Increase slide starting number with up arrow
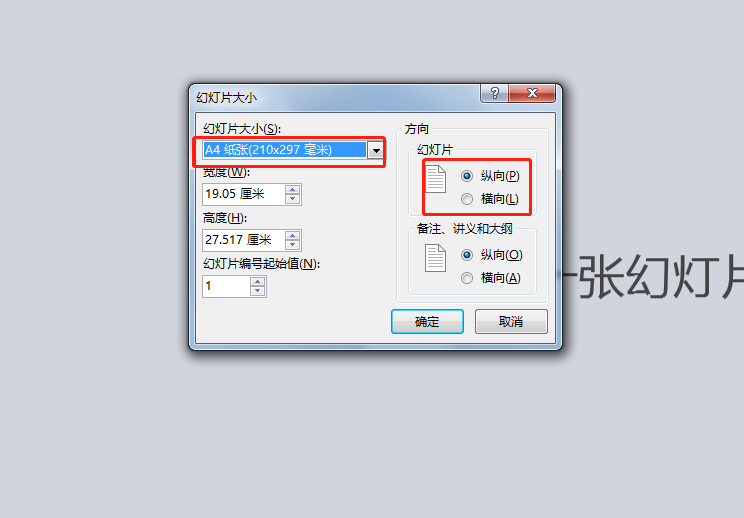 pyautogui.click(x=258, y=282)
